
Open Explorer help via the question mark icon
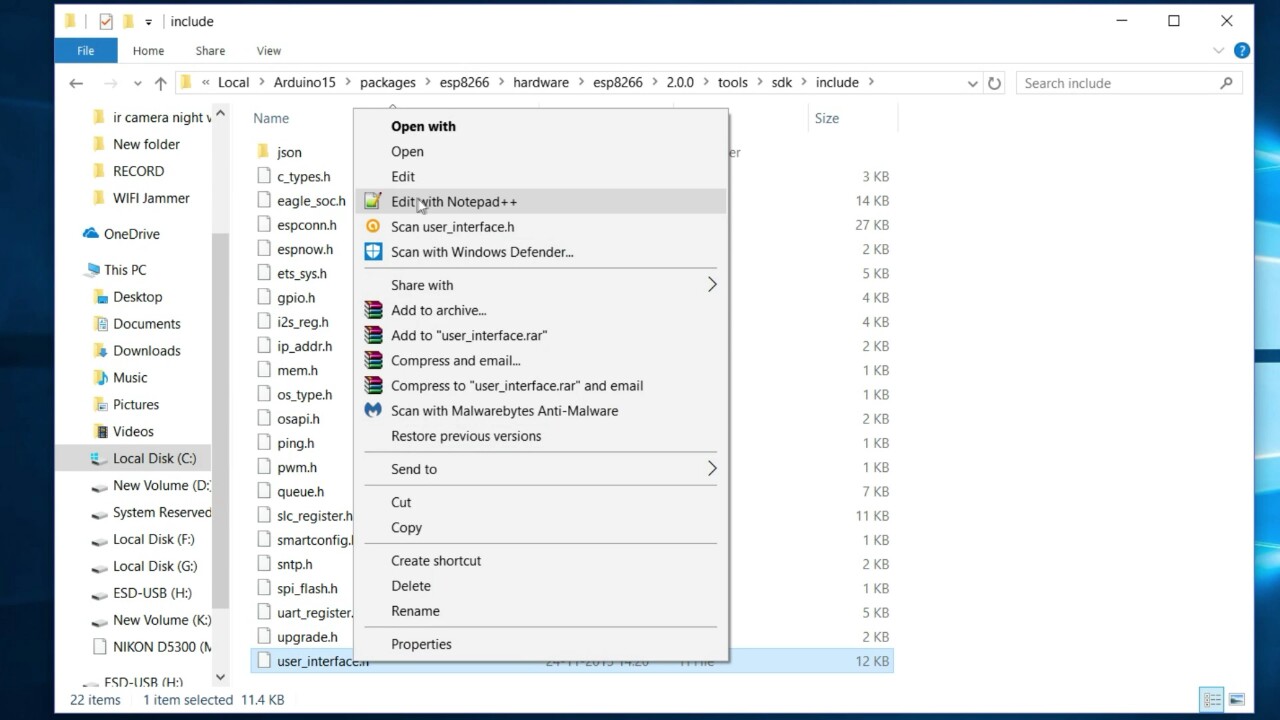coord(1241,50)
